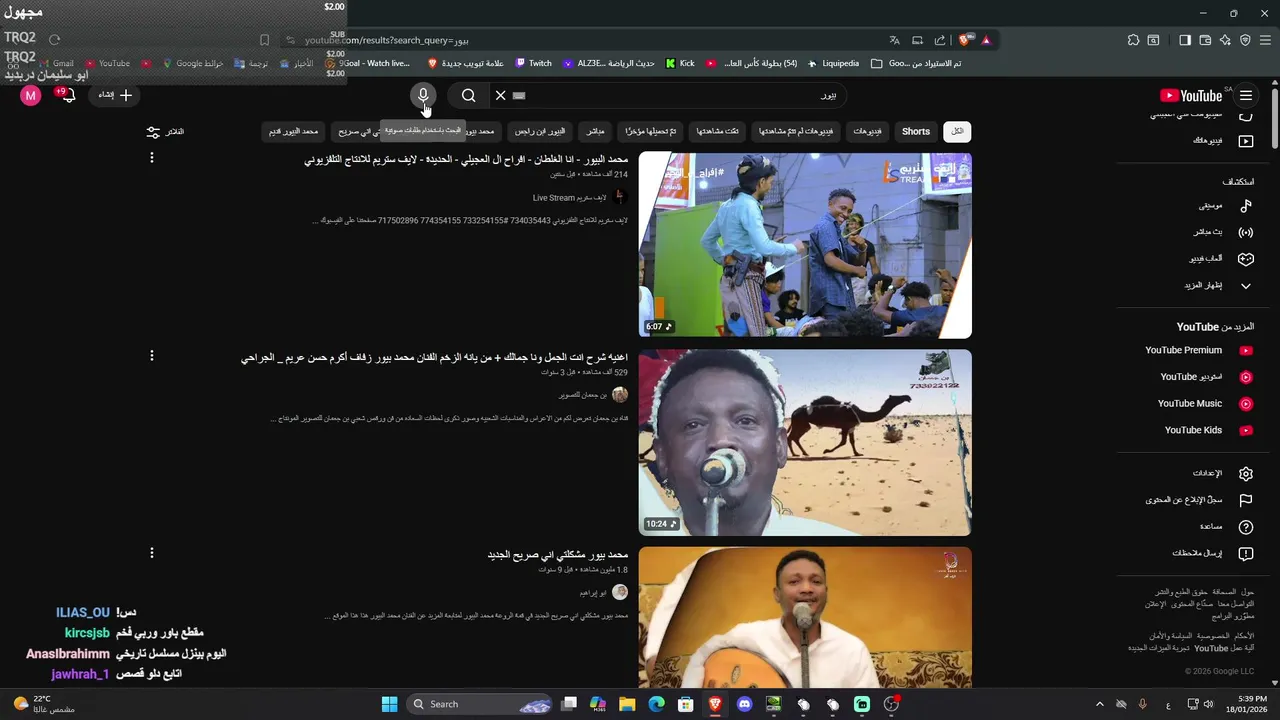
Task: Expand 'إظهار المزيد' in sidebar
Action: coord(1217,286)
